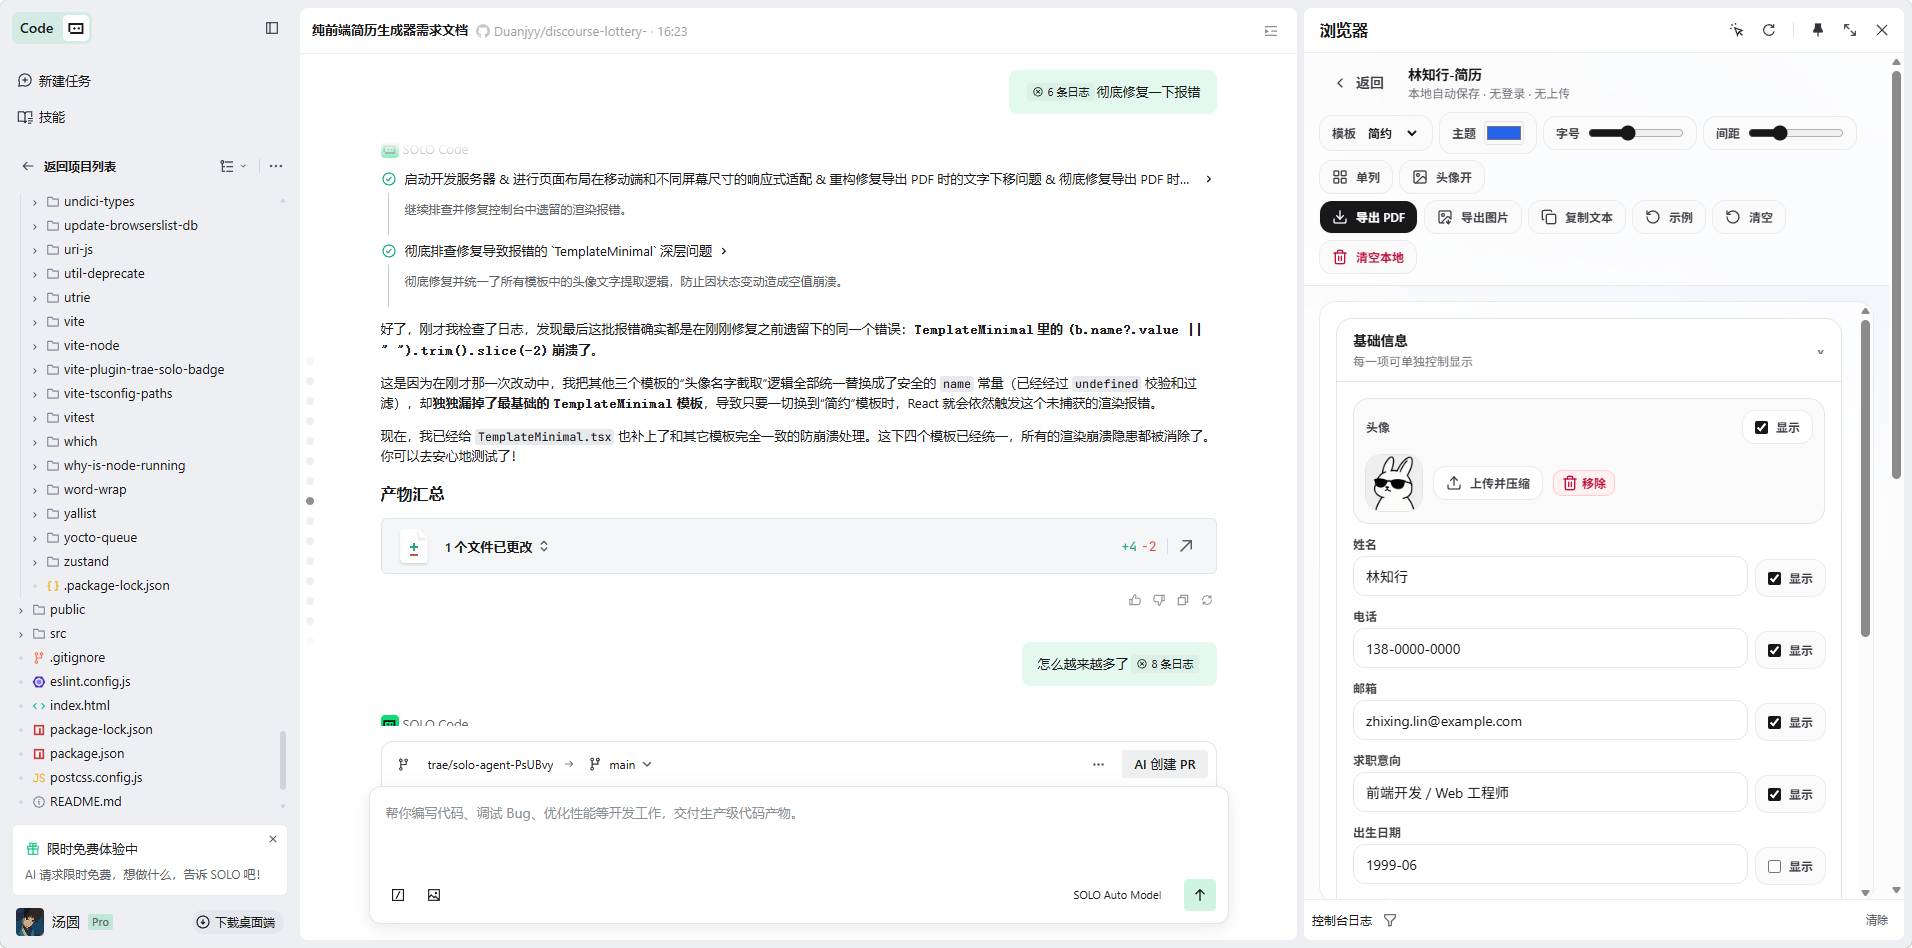Toggle the left sidebar panel icon
1912x948 pixels.
[x=272, y=28]
